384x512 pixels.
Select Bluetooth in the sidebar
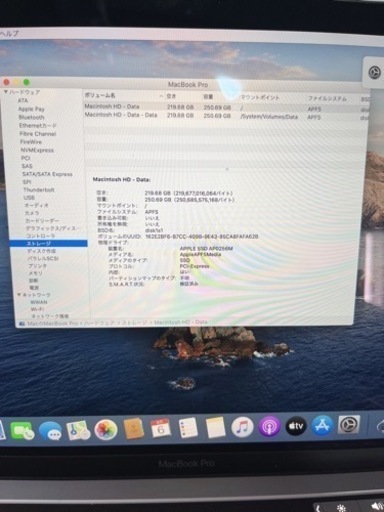31,117
